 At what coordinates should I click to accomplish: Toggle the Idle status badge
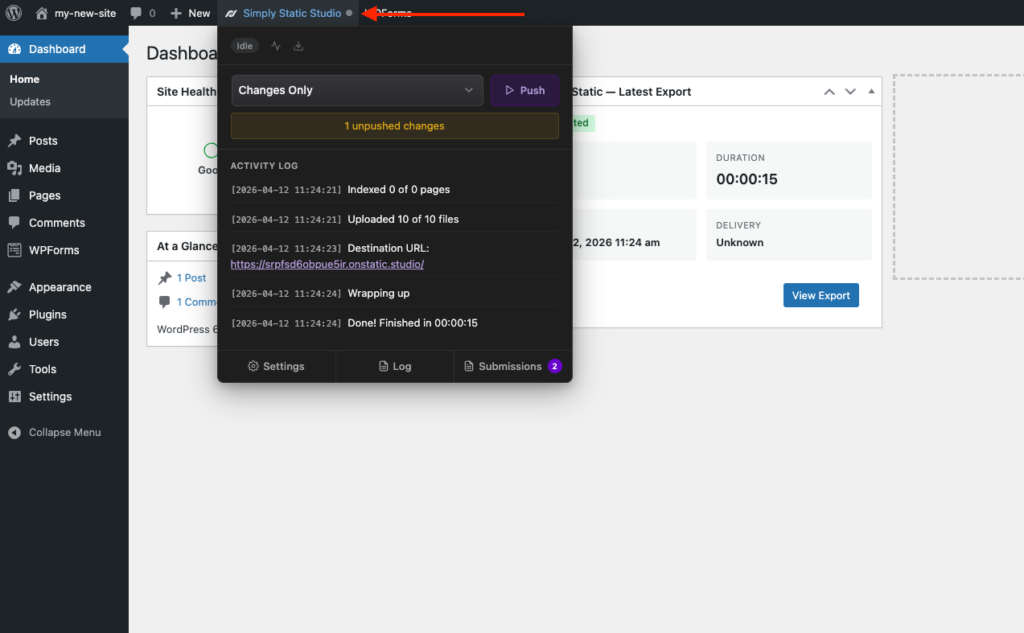pyautogui.click(x=245, y=45)
